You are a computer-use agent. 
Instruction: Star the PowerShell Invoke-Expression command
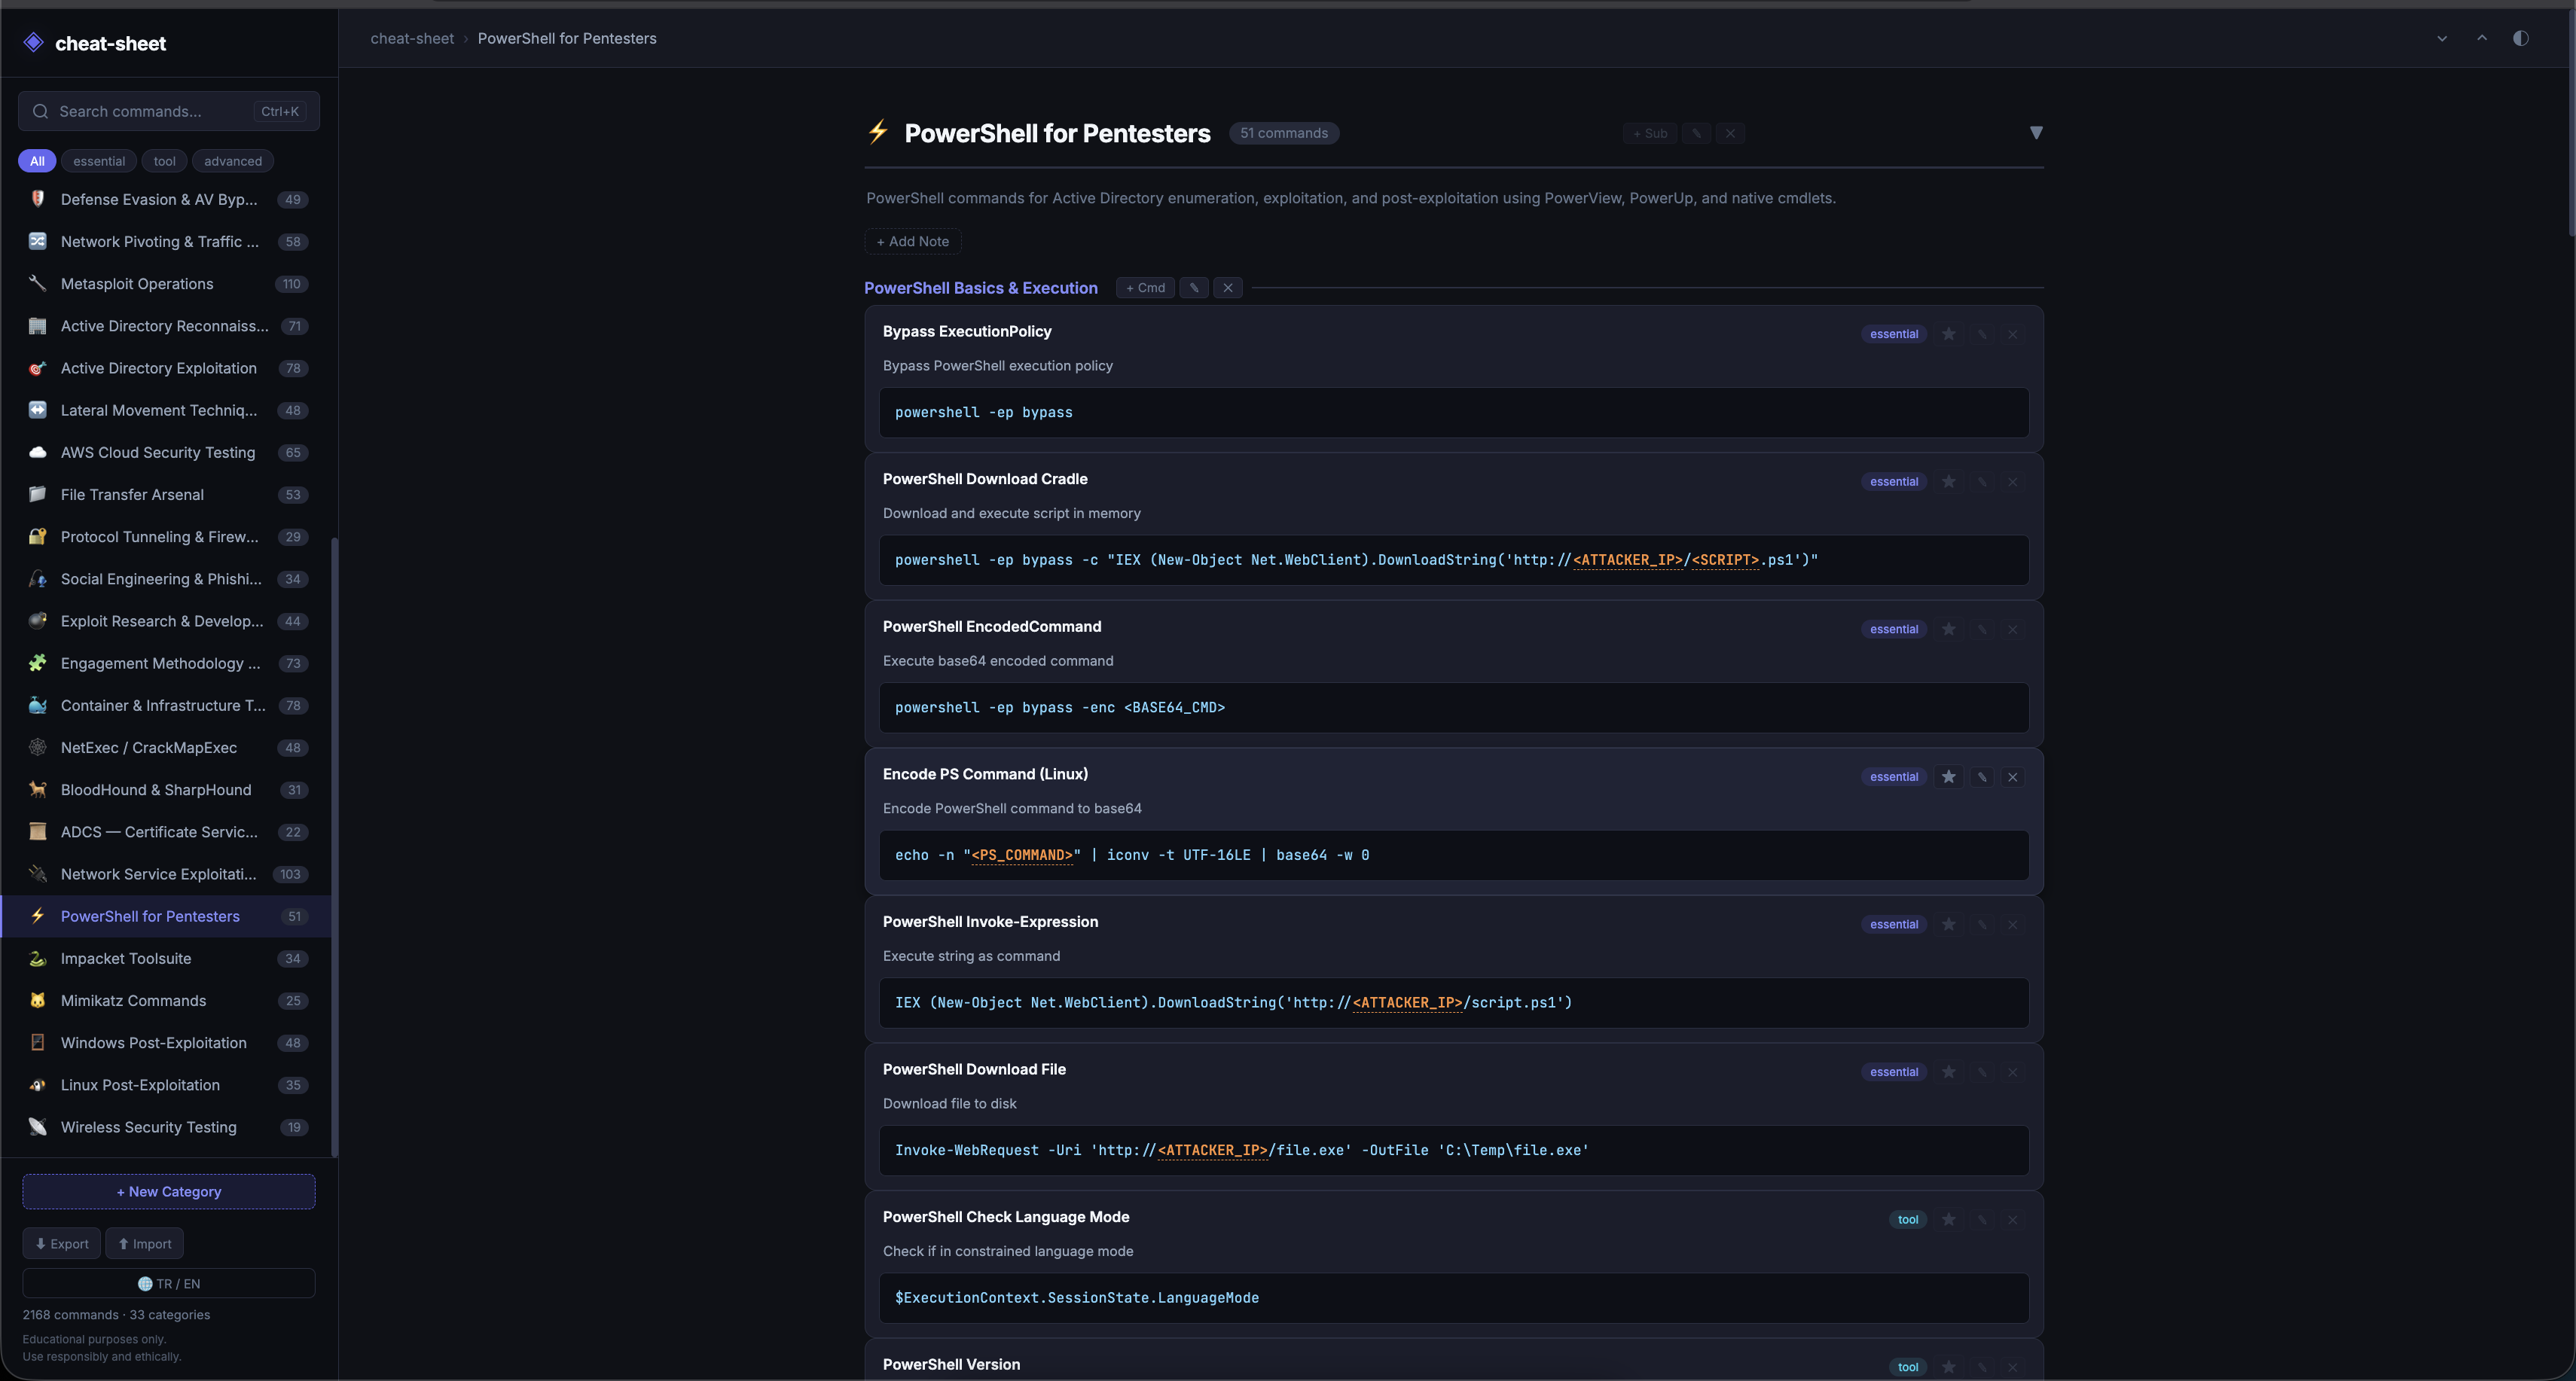tap(1948, 924)
